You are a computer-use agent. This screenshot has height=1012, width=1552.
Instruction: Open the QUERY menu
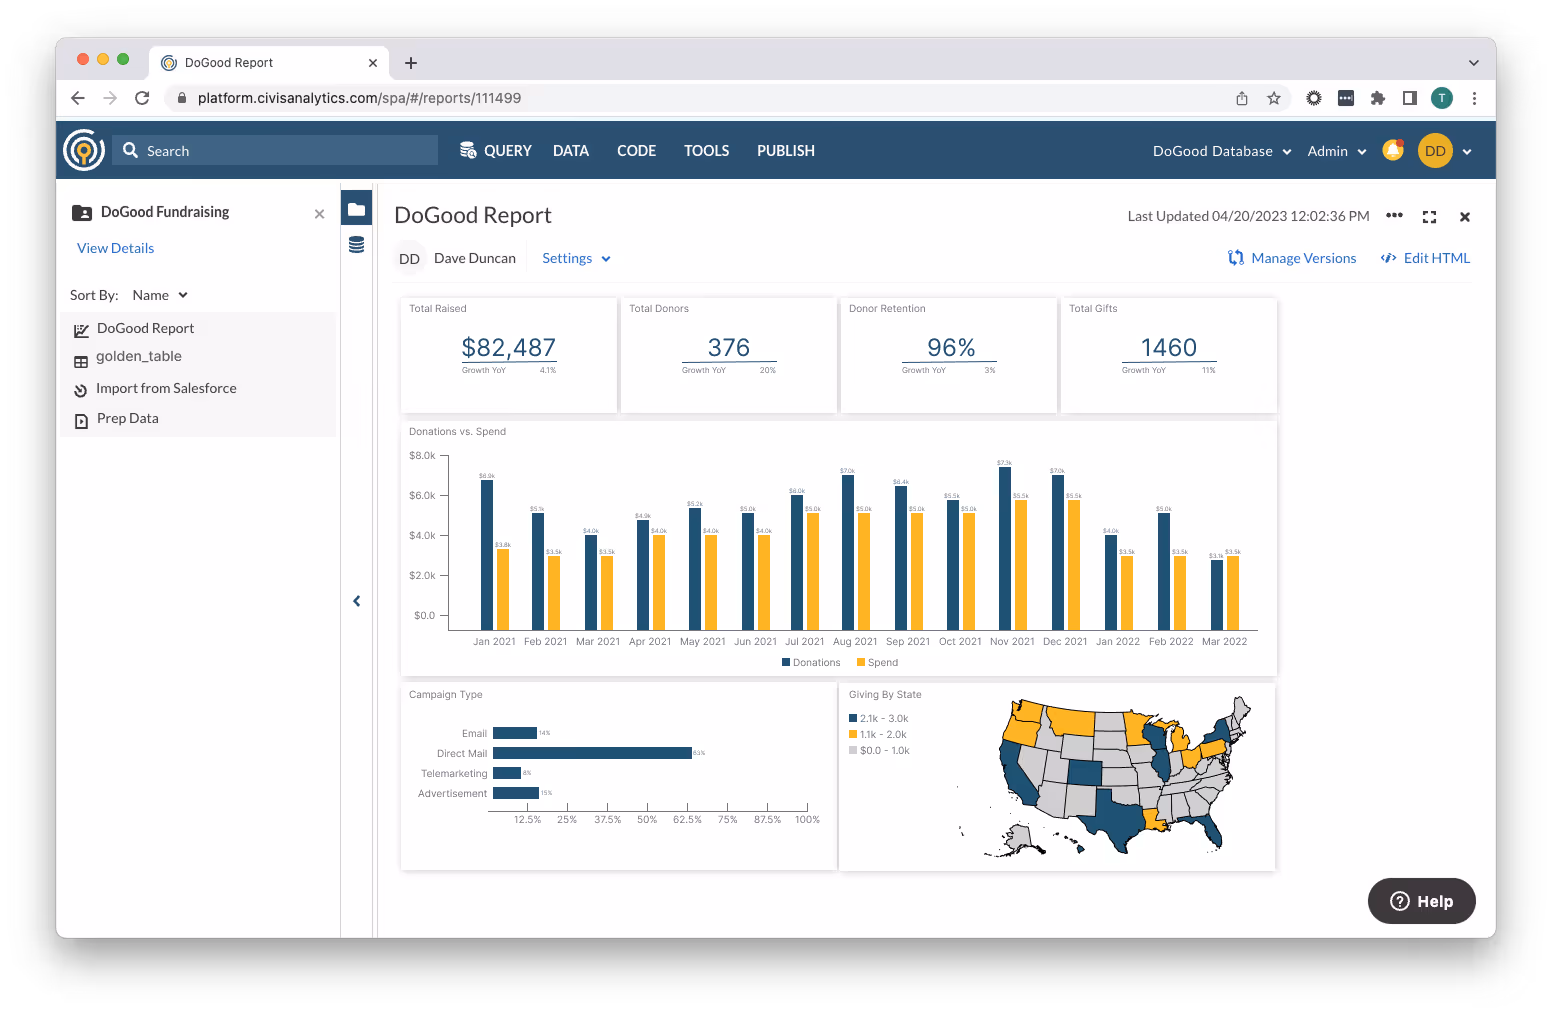click(495, 151)
